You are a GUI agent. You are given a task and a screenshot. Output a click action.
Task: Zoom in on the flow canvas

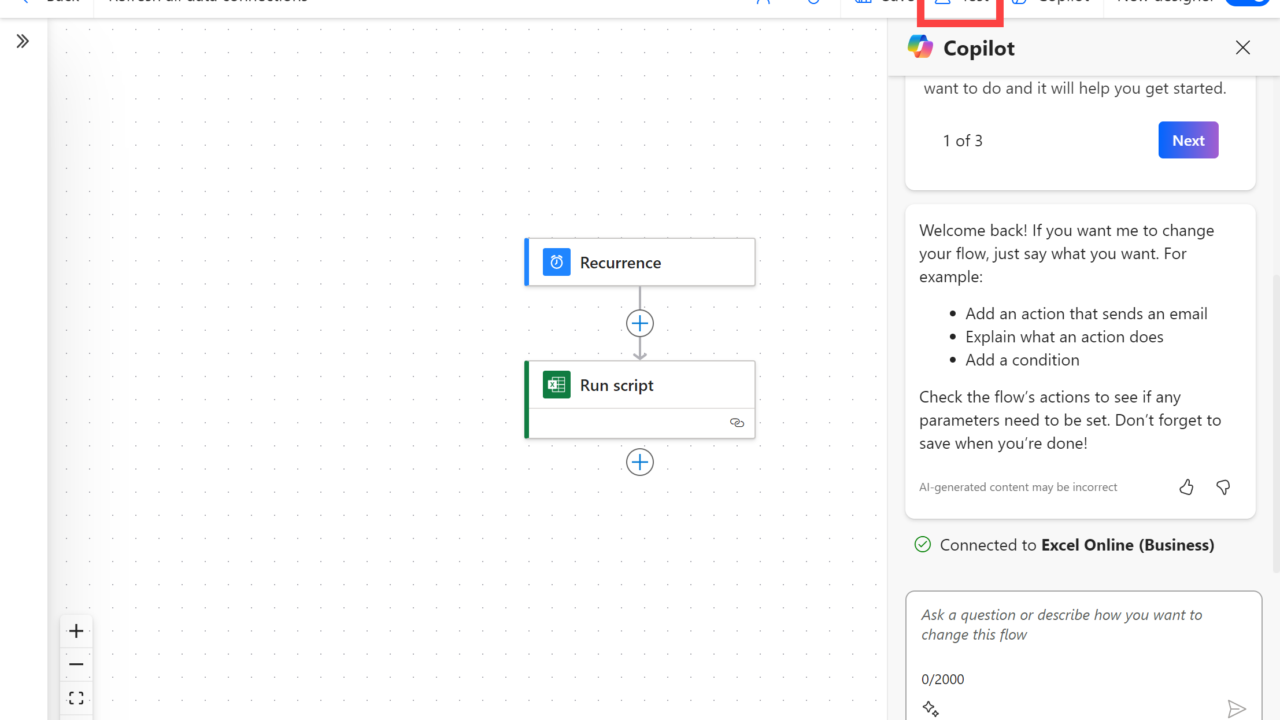click(x=76, y=631)
